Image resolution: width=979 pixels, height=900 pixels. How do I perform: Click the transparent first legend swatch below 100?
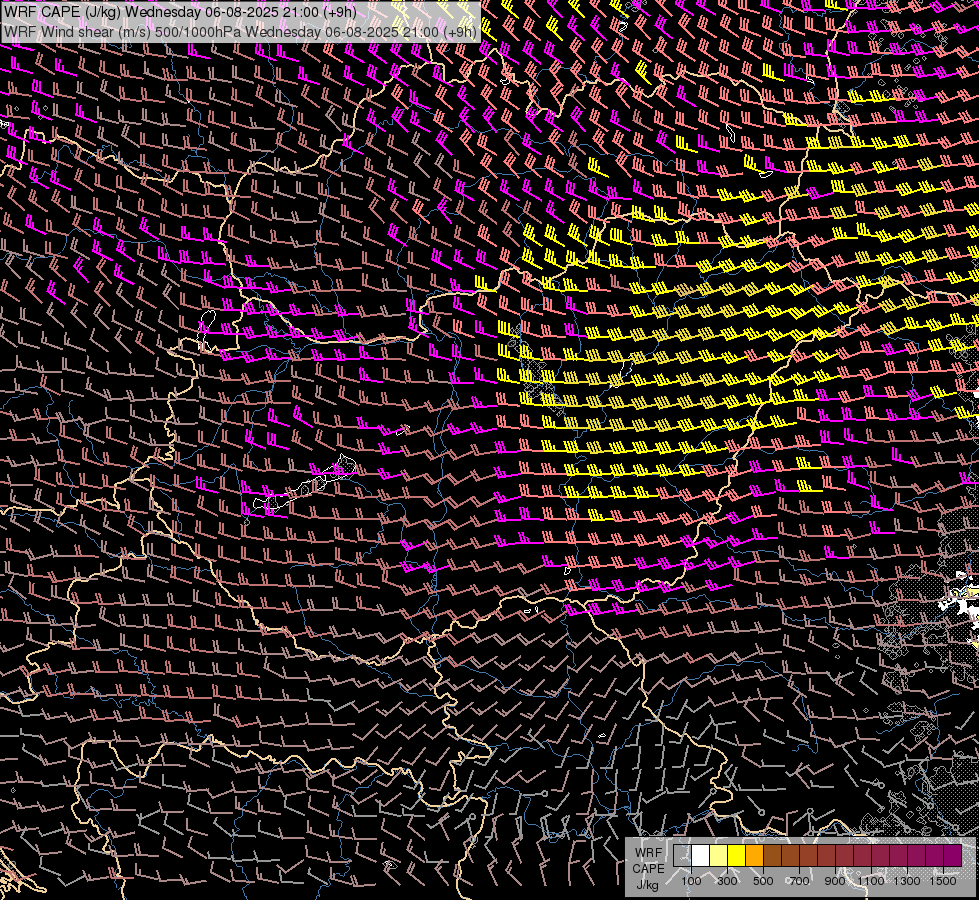(682, 856)
